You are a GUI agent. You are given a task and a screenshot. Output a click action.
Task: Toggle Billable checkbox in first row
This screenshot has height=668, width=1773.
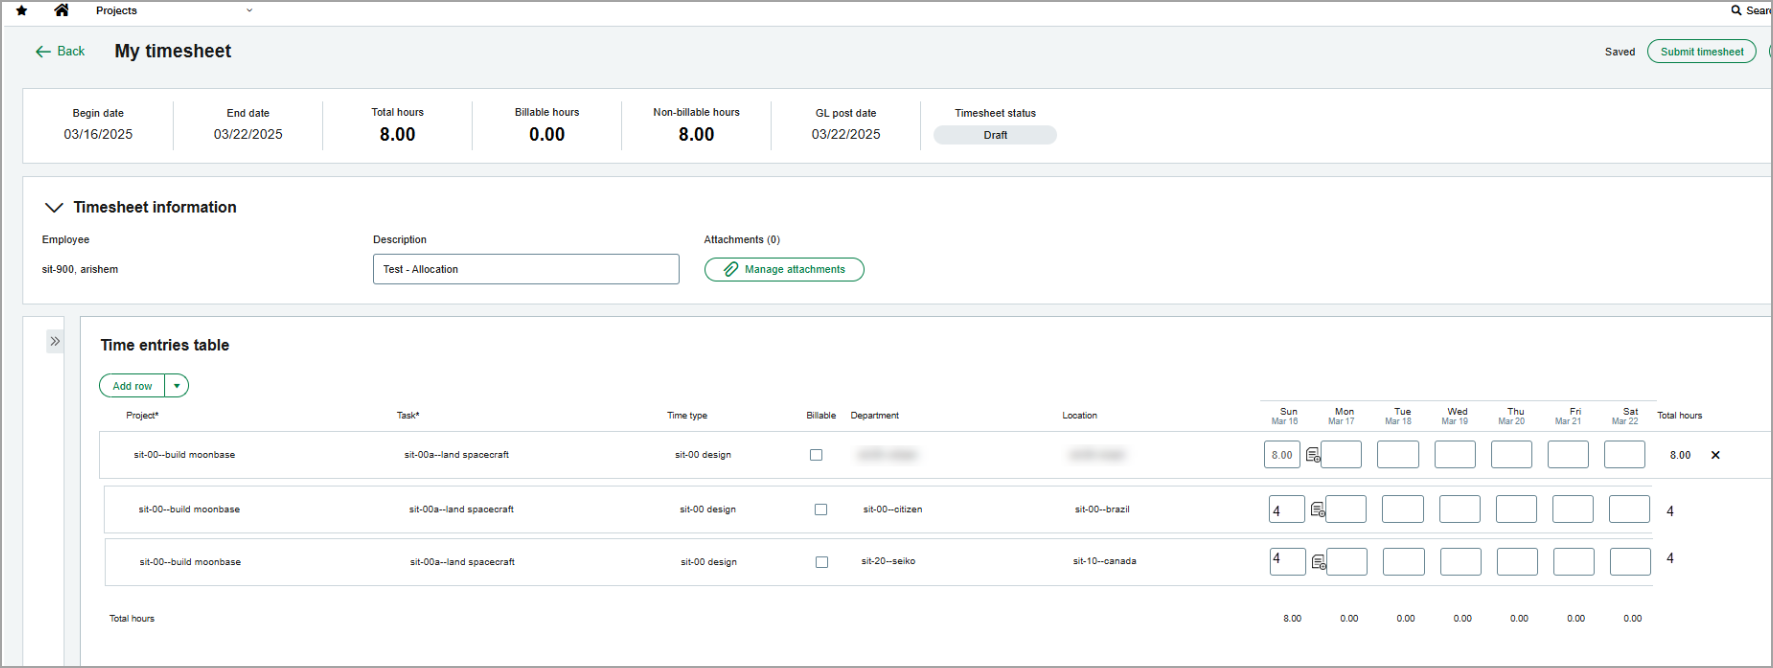pos(816,455)
